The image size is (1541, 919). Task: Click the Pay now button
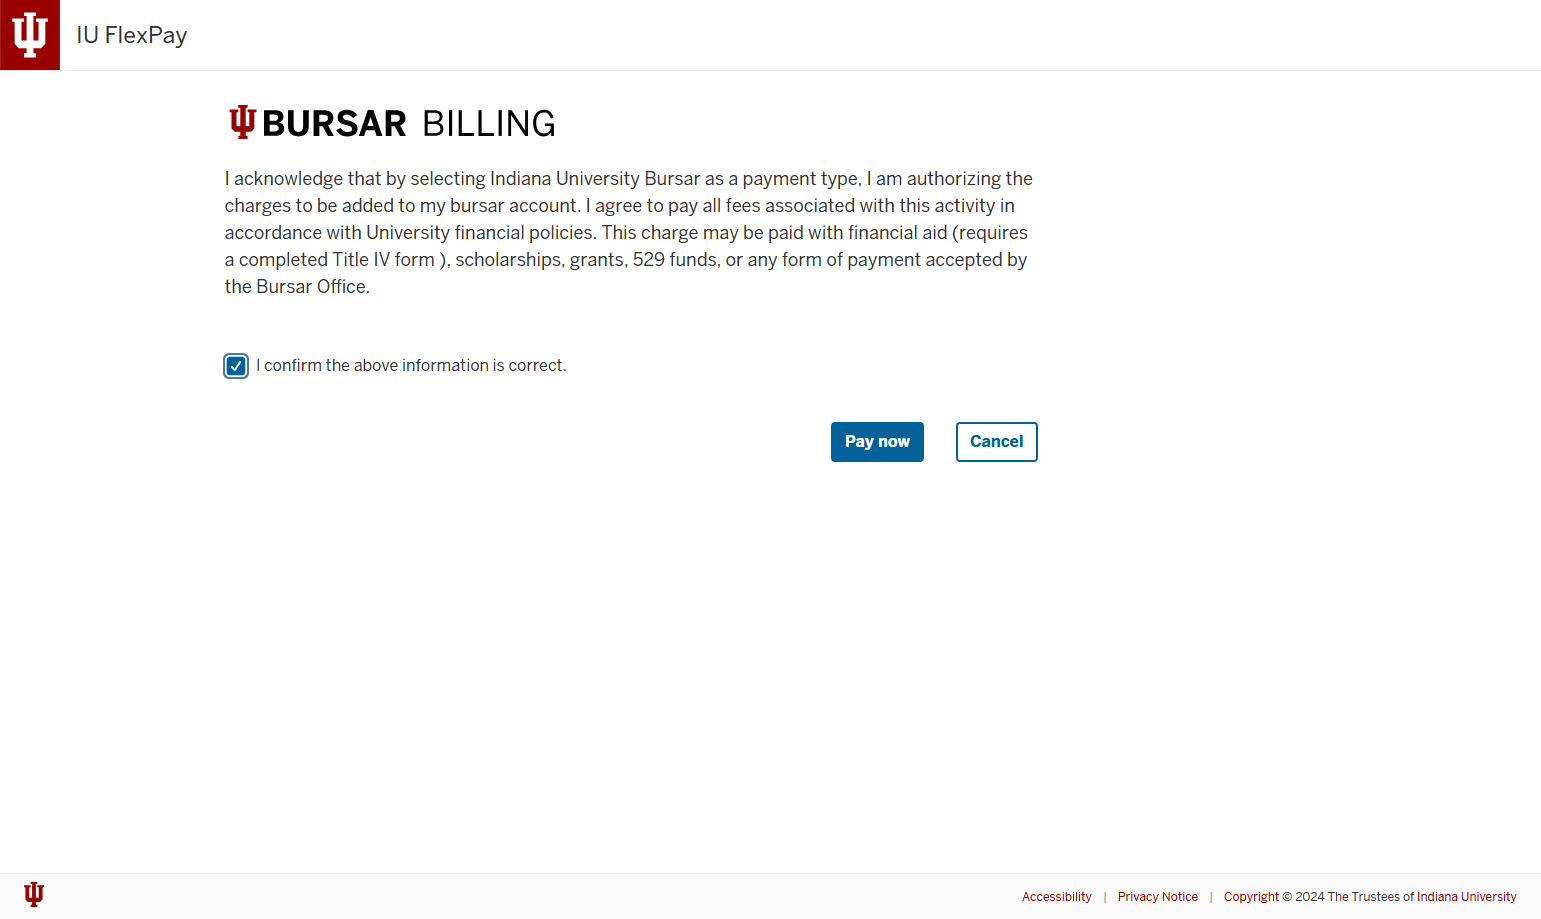(877, 442)
